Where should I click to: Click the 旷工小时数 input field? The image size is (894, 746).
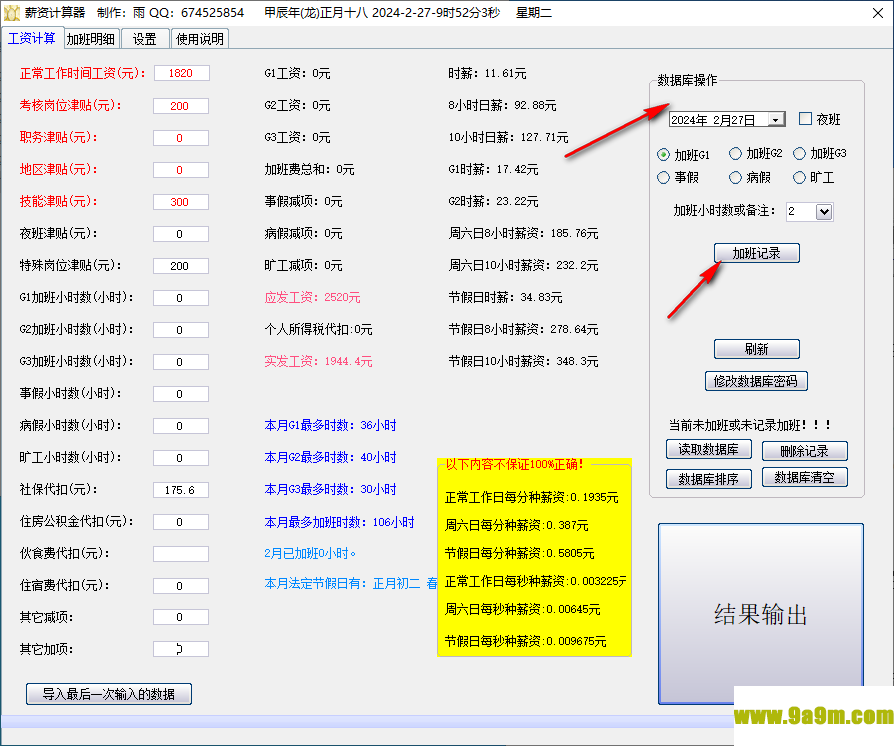181,457
